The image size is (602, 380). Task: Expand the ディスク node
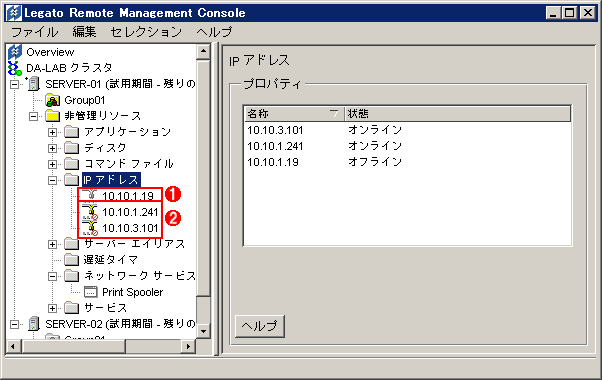pos(53,148)
